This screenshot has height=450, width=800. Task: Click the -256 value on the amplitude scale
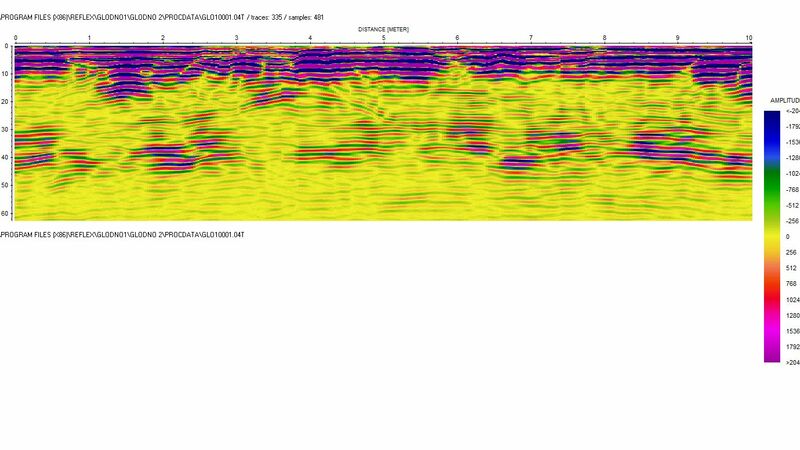[791, 221]
